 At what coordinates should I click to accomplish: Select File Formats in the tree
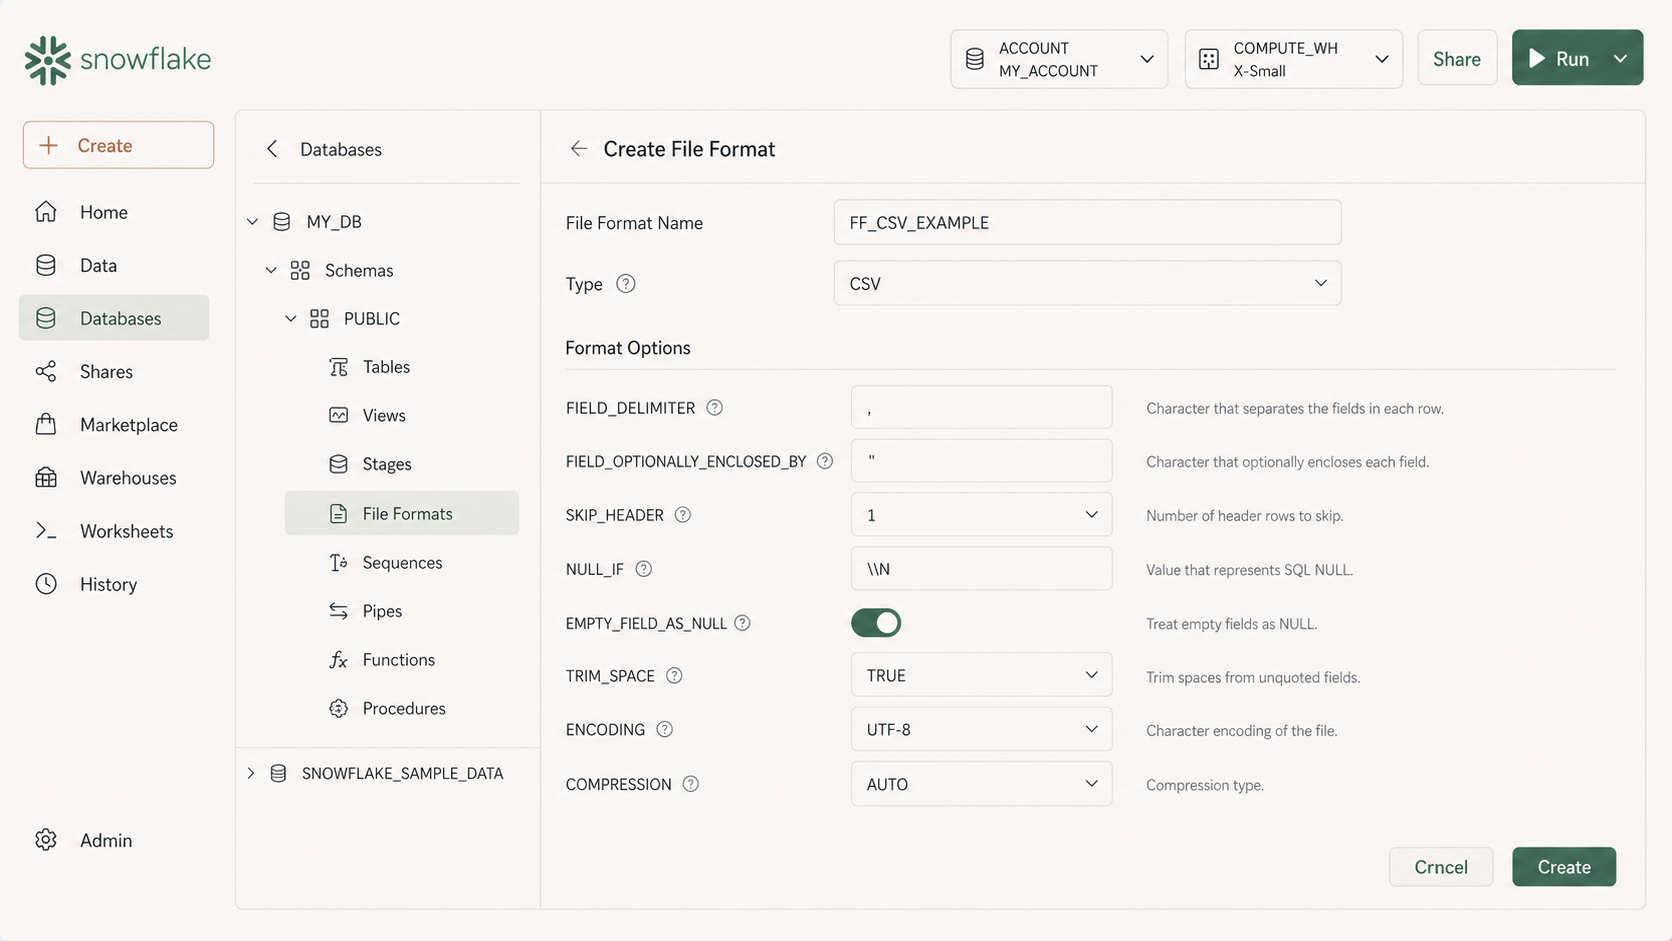point(402,513)
